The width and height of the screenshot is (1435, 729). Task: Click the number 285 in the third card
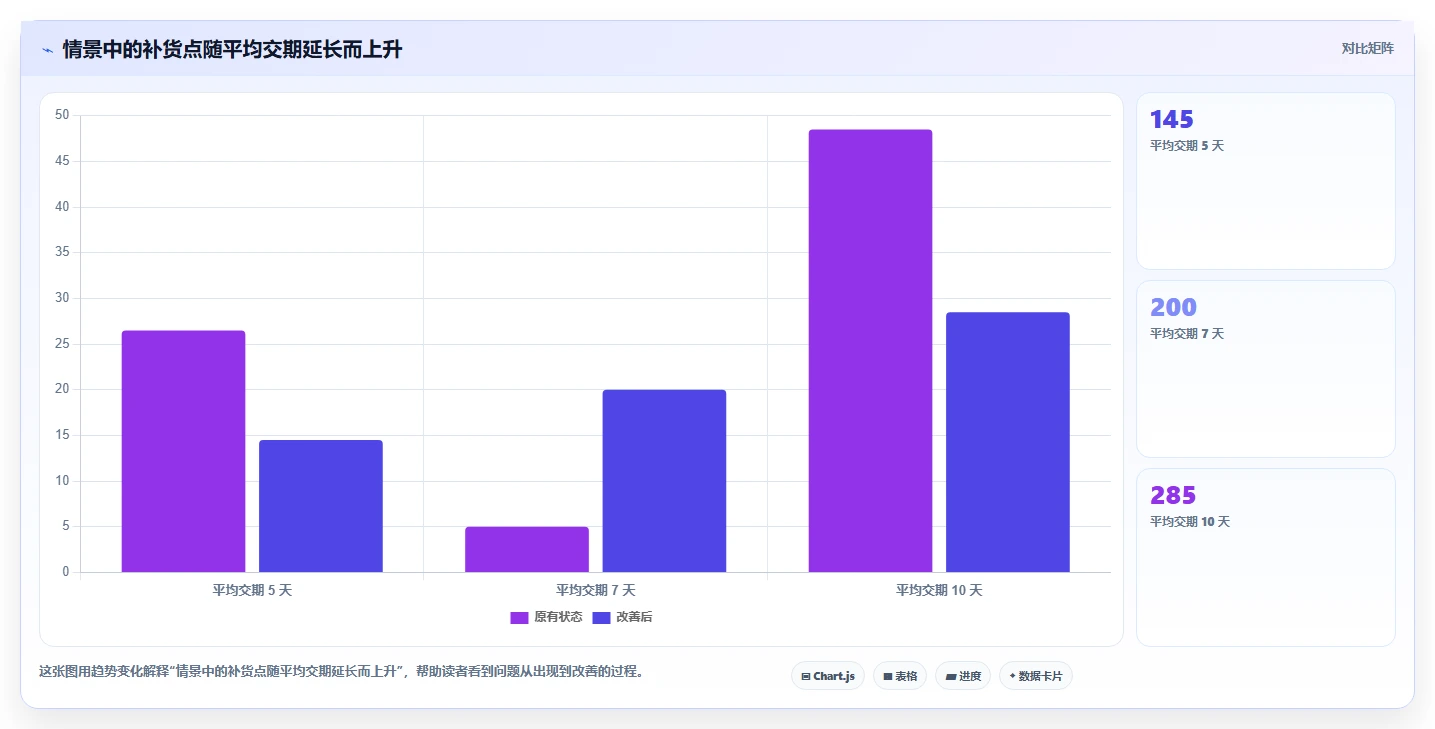click(x=1173, y=495)
